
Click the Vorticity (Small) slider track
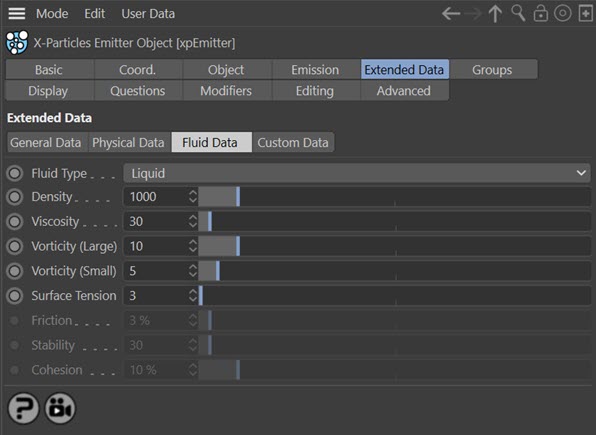pos(395,271)
